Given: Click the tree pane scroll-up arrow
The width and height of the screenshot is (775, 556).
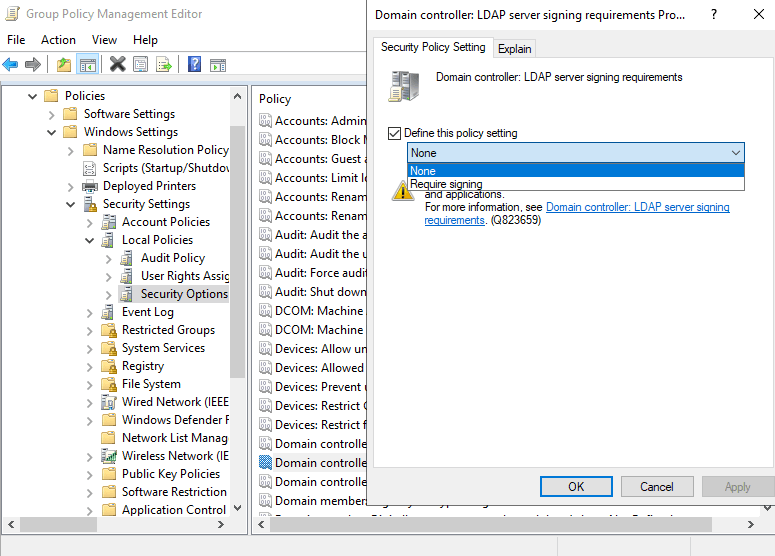Looking at the screenshot, I should pyautogui.click(x=237, y=96).
